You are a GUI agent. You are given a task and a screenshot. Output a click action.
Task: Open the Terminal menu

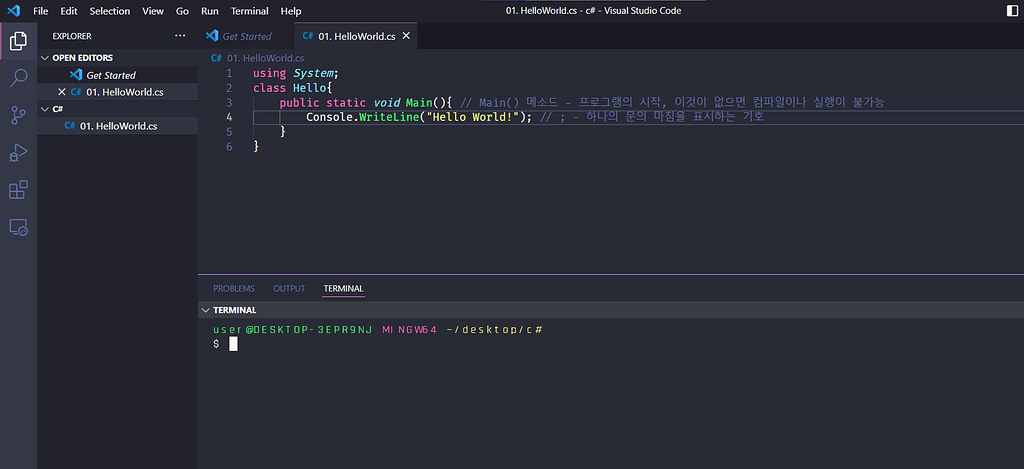(249, 11)
